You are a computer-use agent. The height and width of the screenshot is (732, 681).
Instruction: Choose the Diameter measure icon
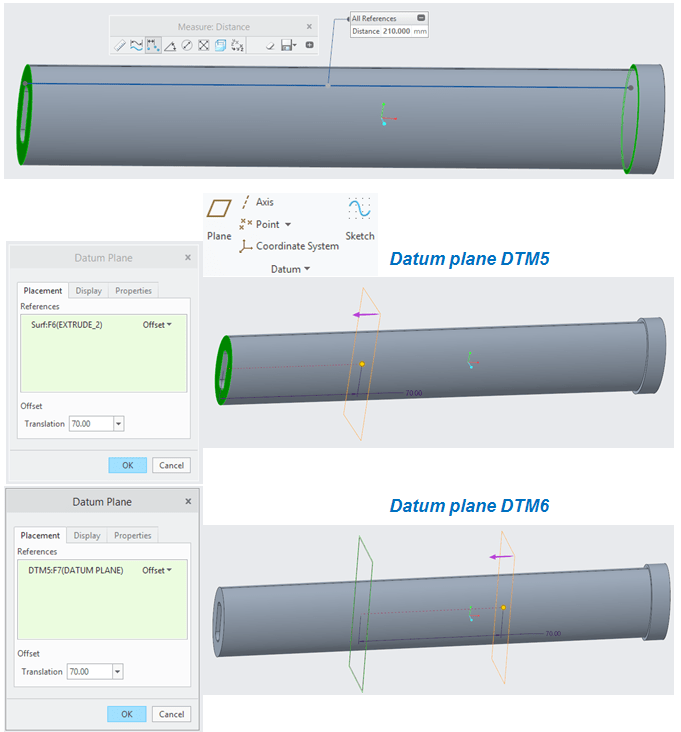click(x=187, y=45)
